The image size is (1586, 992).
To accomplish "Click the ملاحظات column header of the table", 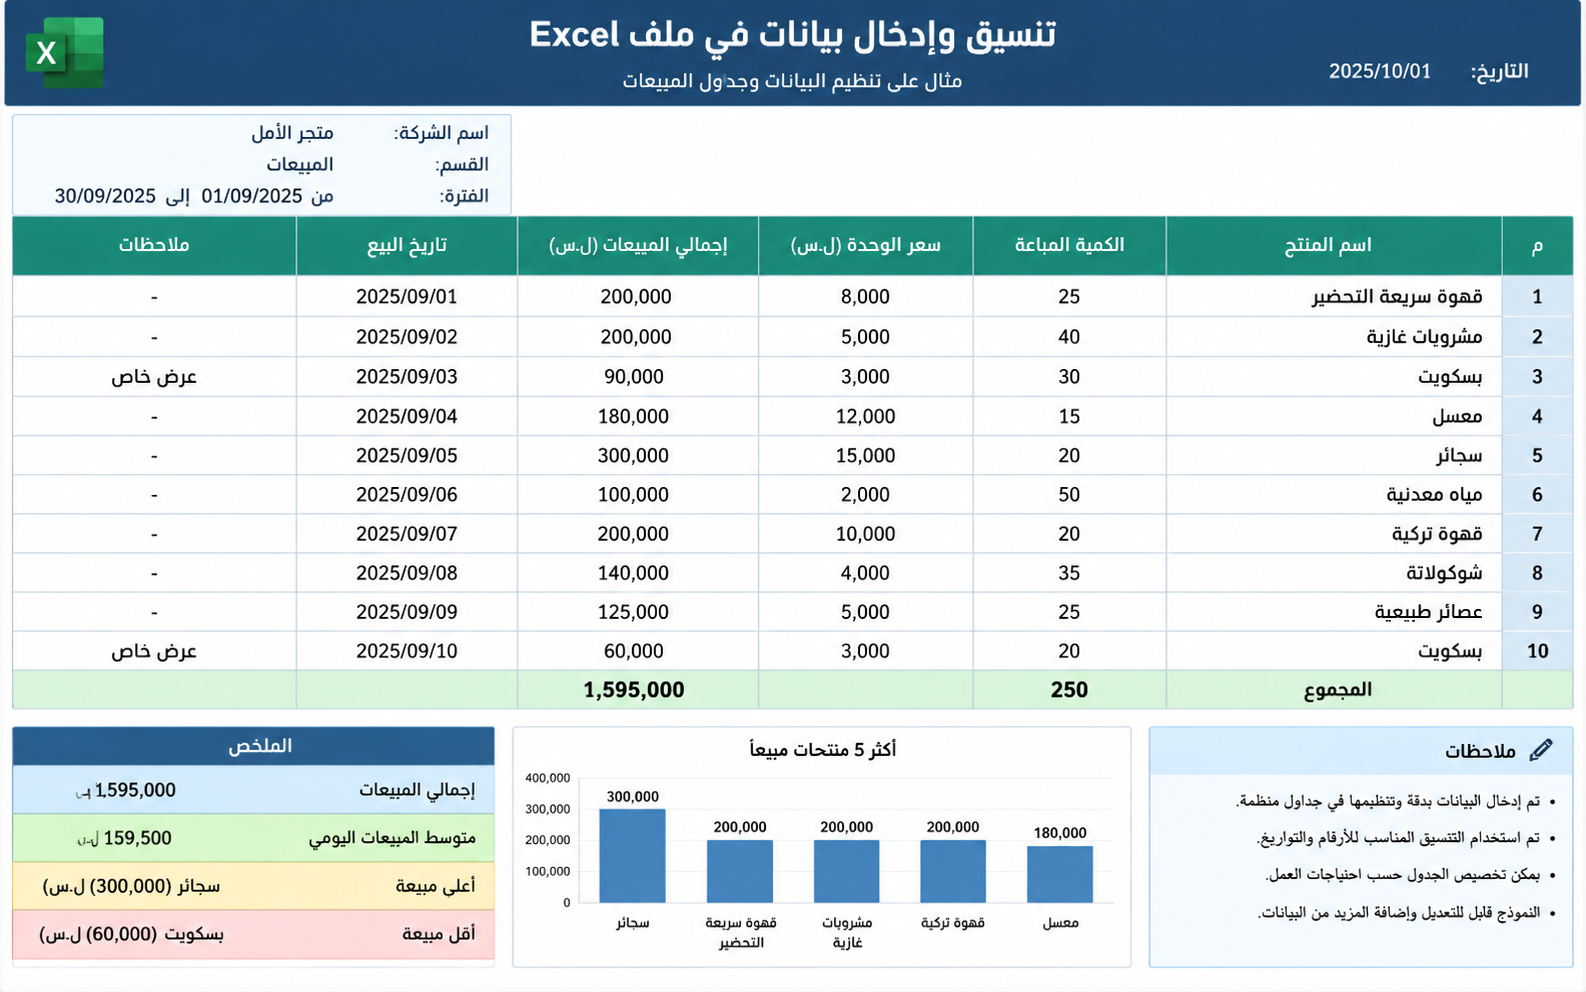I will 154,246.
